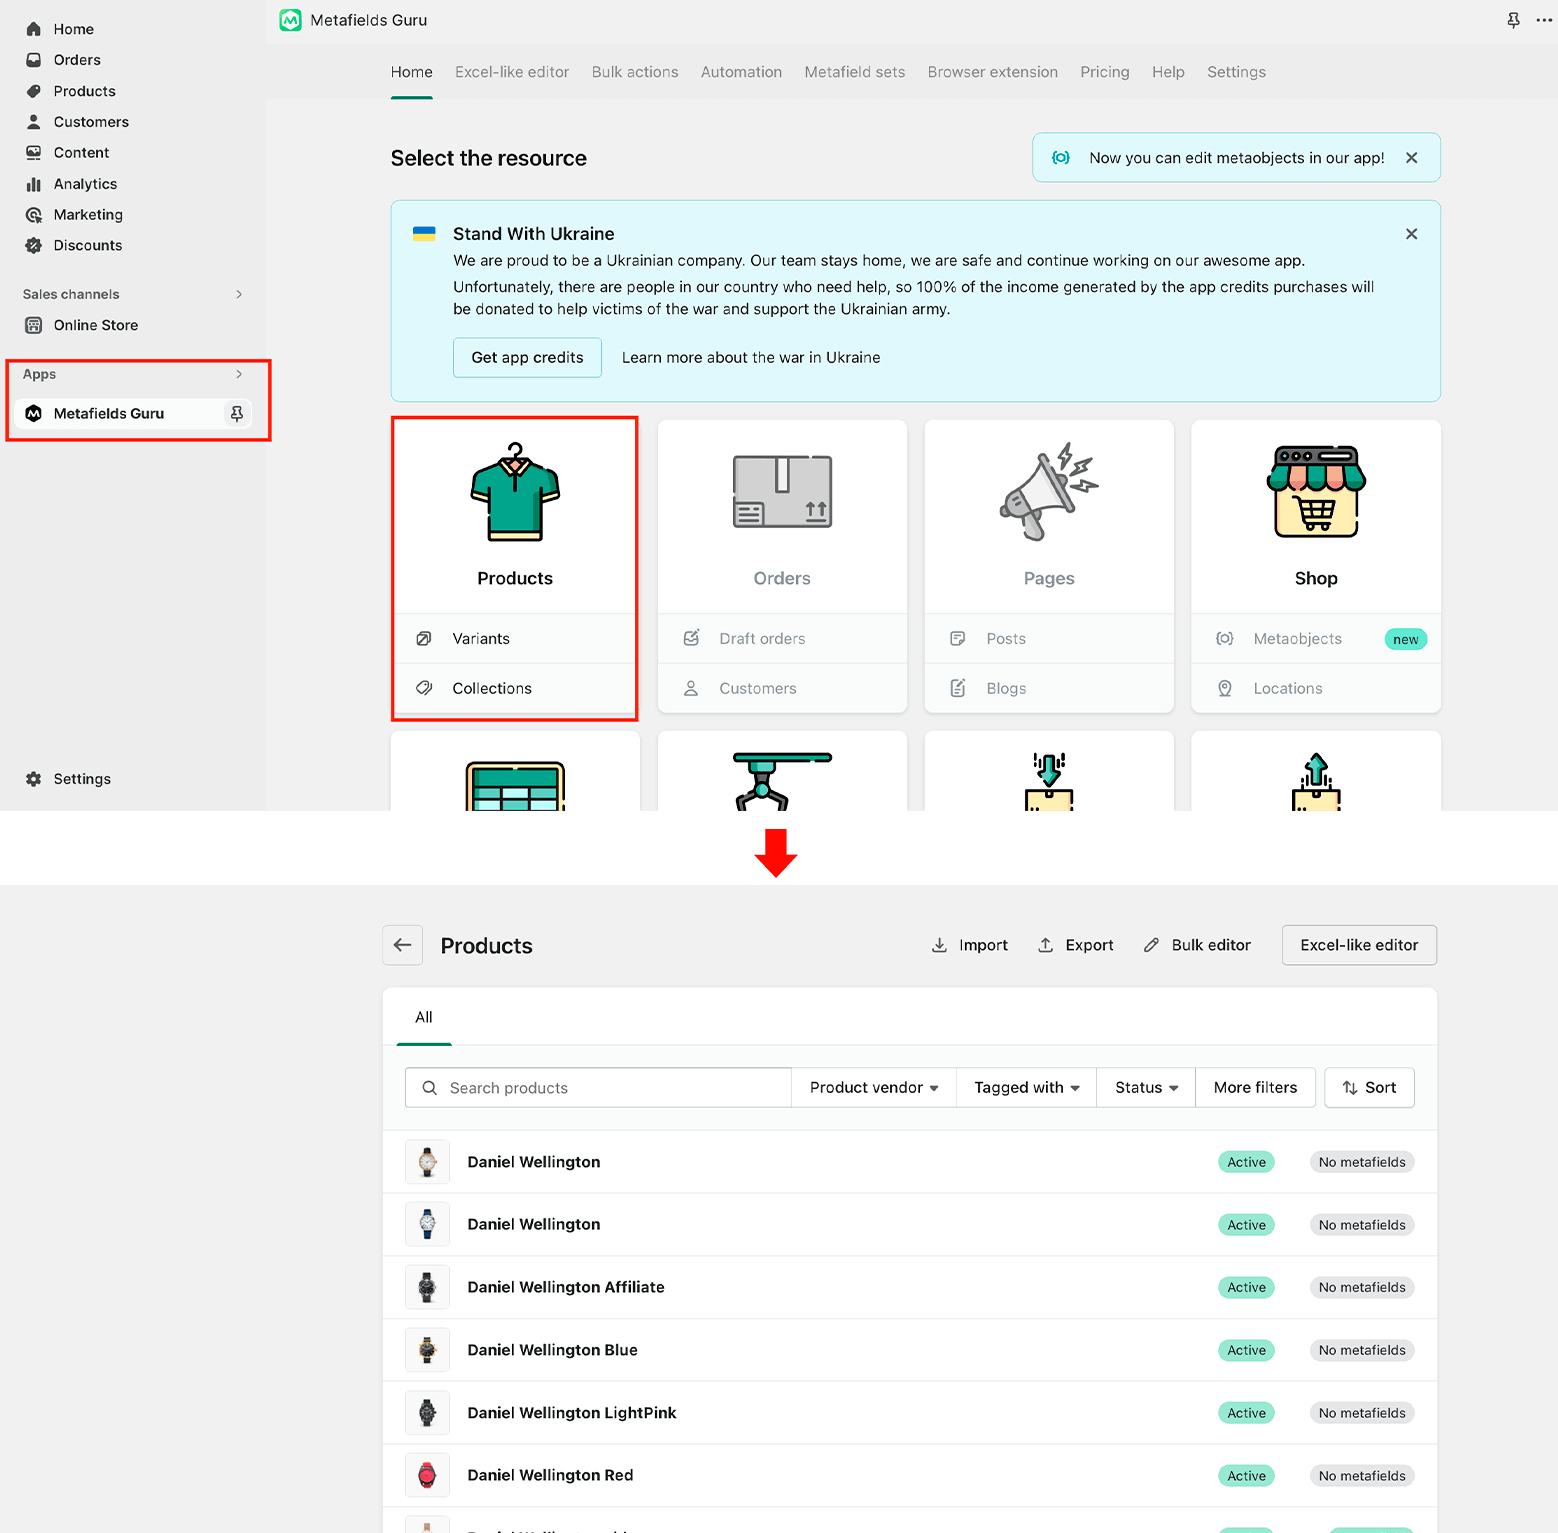Open Home in the Shopify sidebar
The width and height of the screenshot is (1558, 1533).
pos(73,29)
